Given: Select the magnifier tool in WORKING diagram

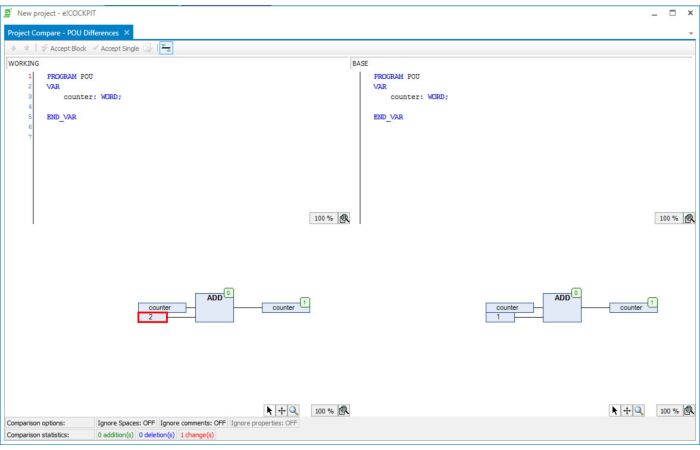Looking at the screenshot, I should [292, 410].
